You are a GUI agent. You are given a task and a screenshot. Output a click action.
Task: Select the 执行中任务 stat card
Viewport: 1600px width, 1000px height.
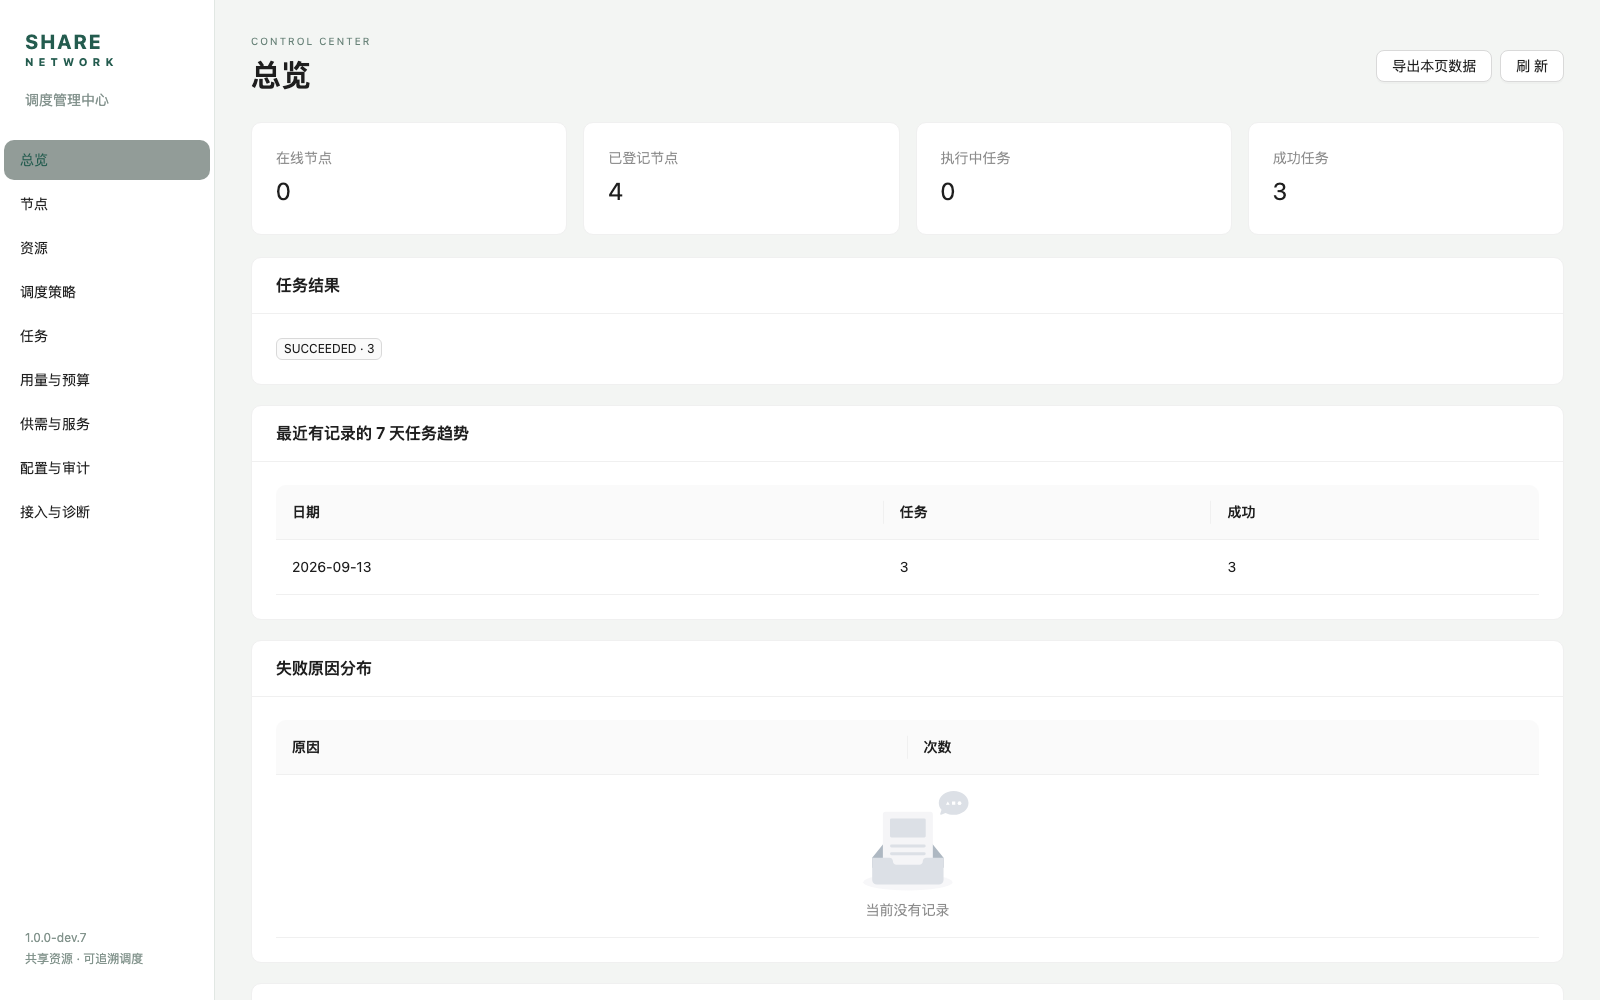tap(1073, 178)
